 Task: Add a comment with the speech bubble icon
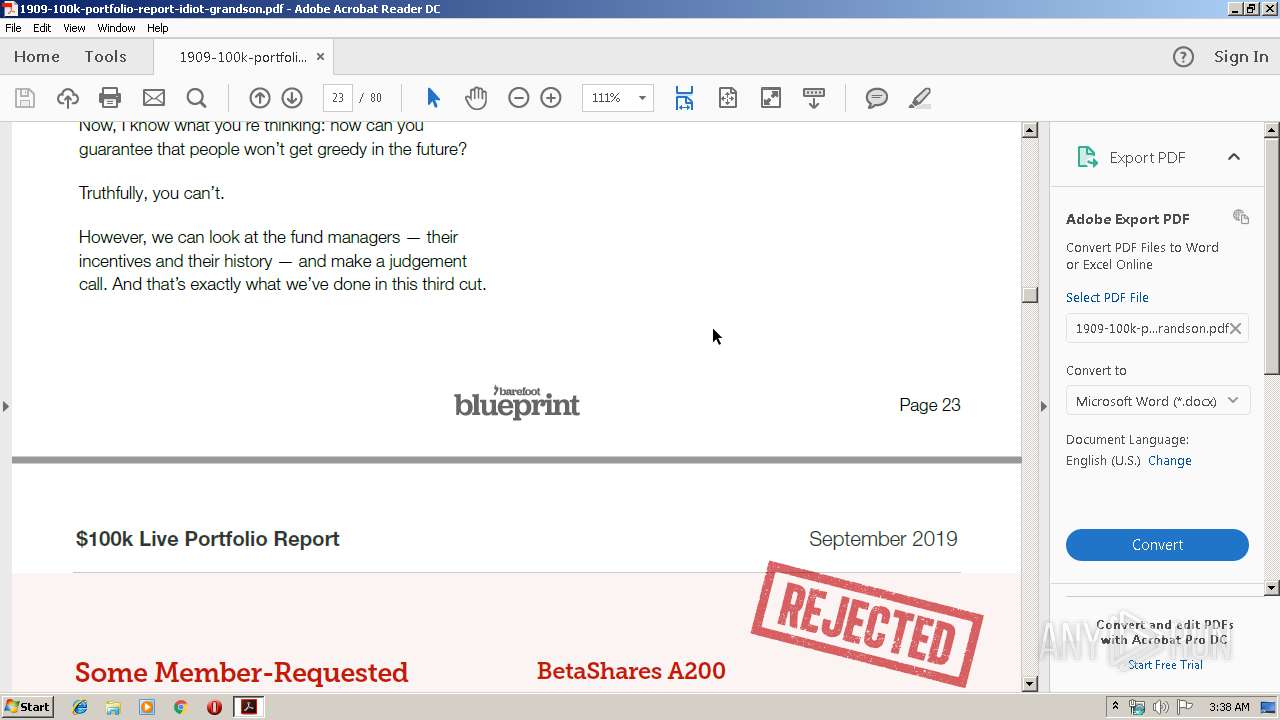click(x=877, y=98)
